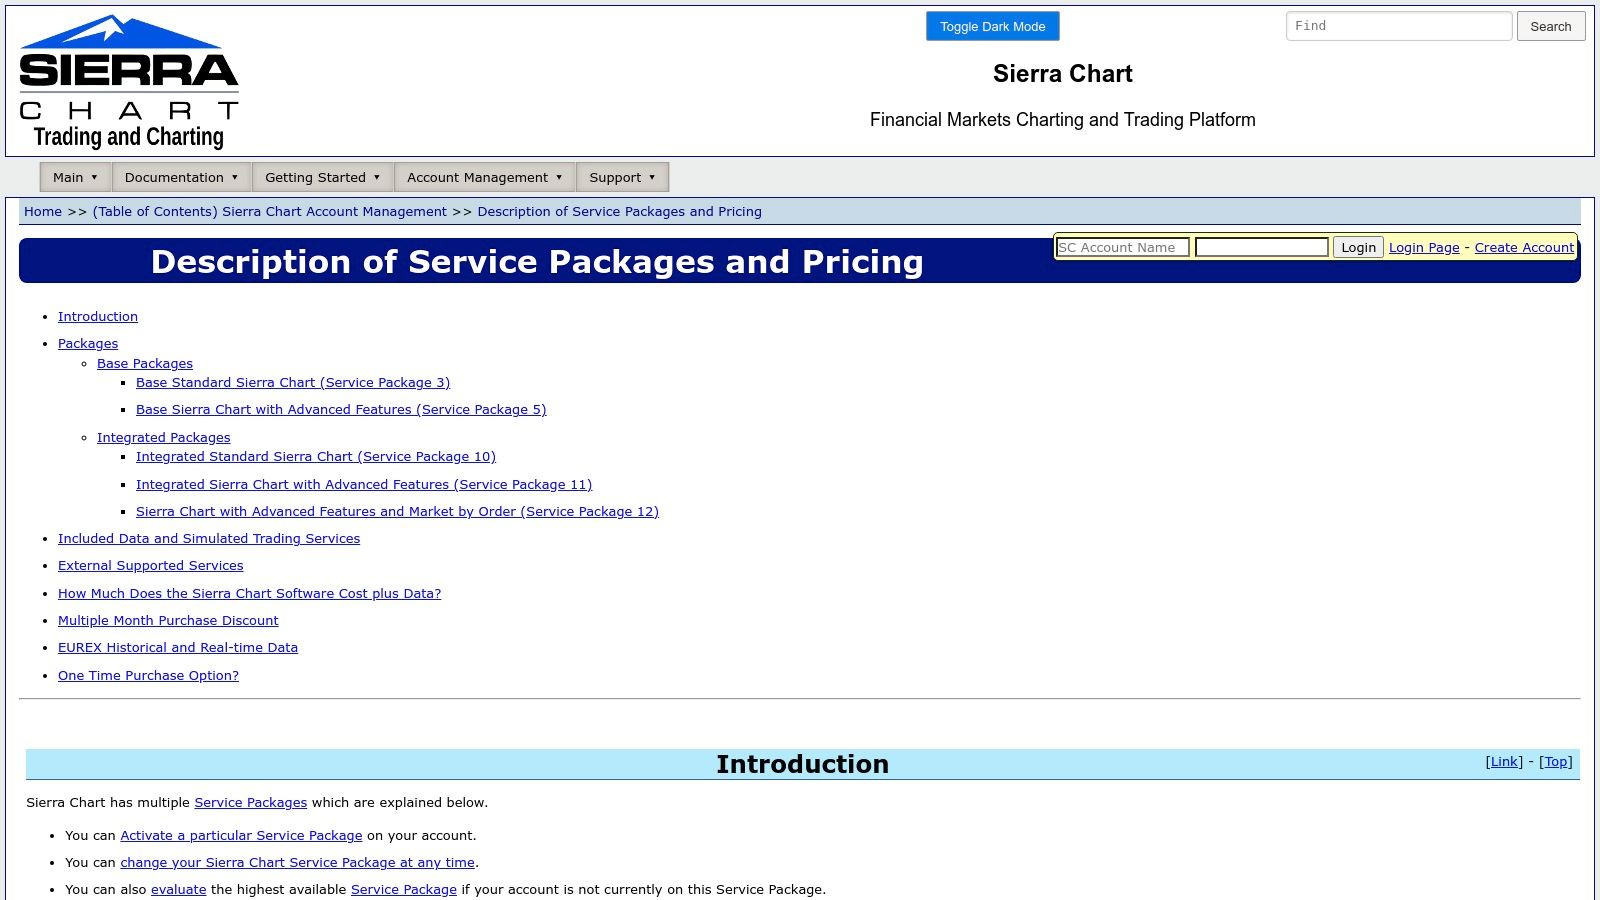Click the SC Account Name field
Image resolution: width=1600 pixels, height=900 pixels.
[1122, 247]
